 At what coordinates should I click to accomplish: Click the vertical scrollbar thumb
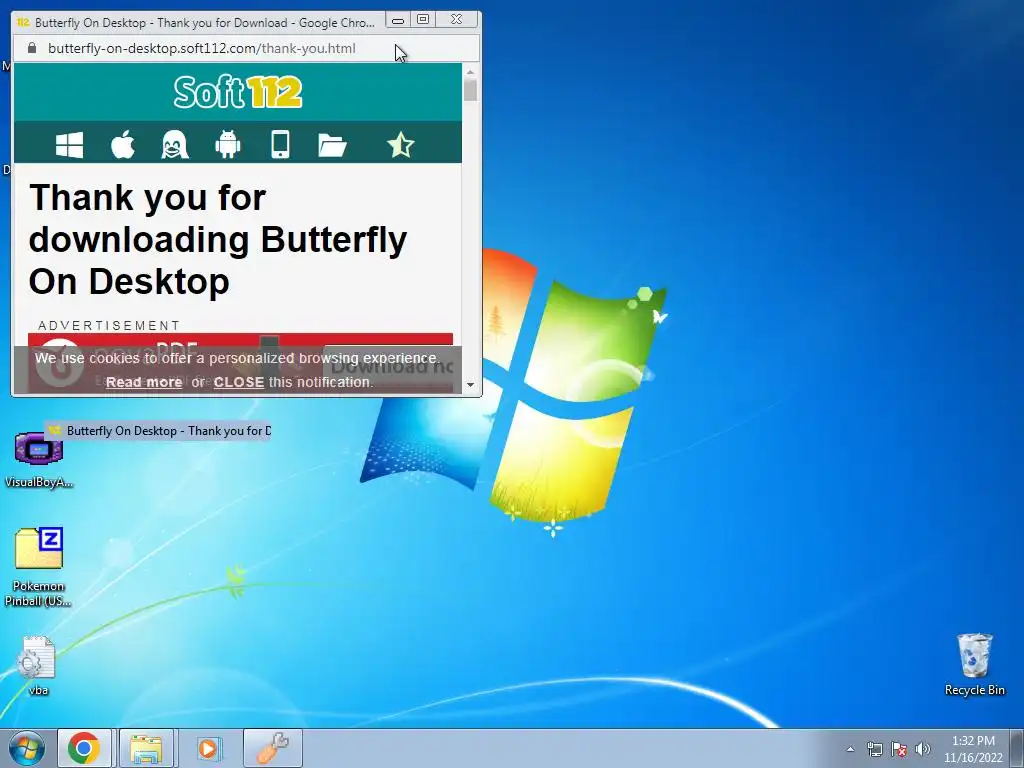(x=470, y=89)
